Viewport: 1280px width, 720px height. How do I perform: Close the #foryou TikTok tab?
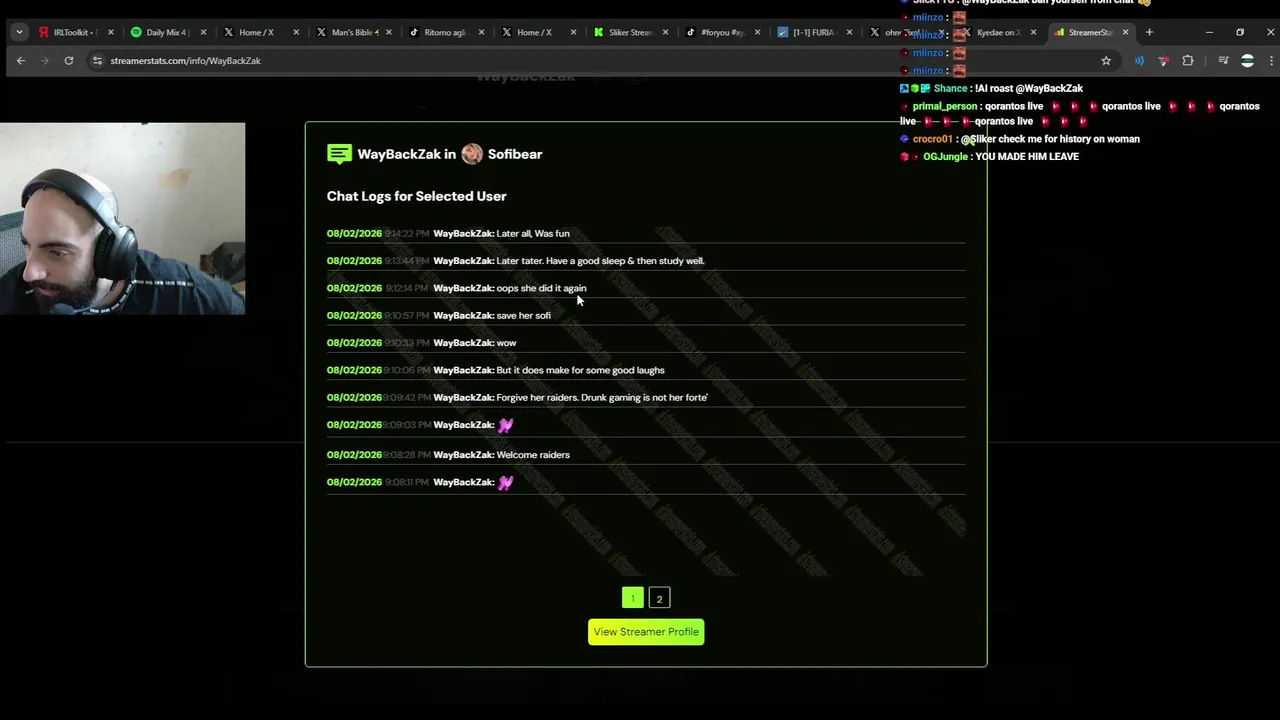tap(757, 32)
